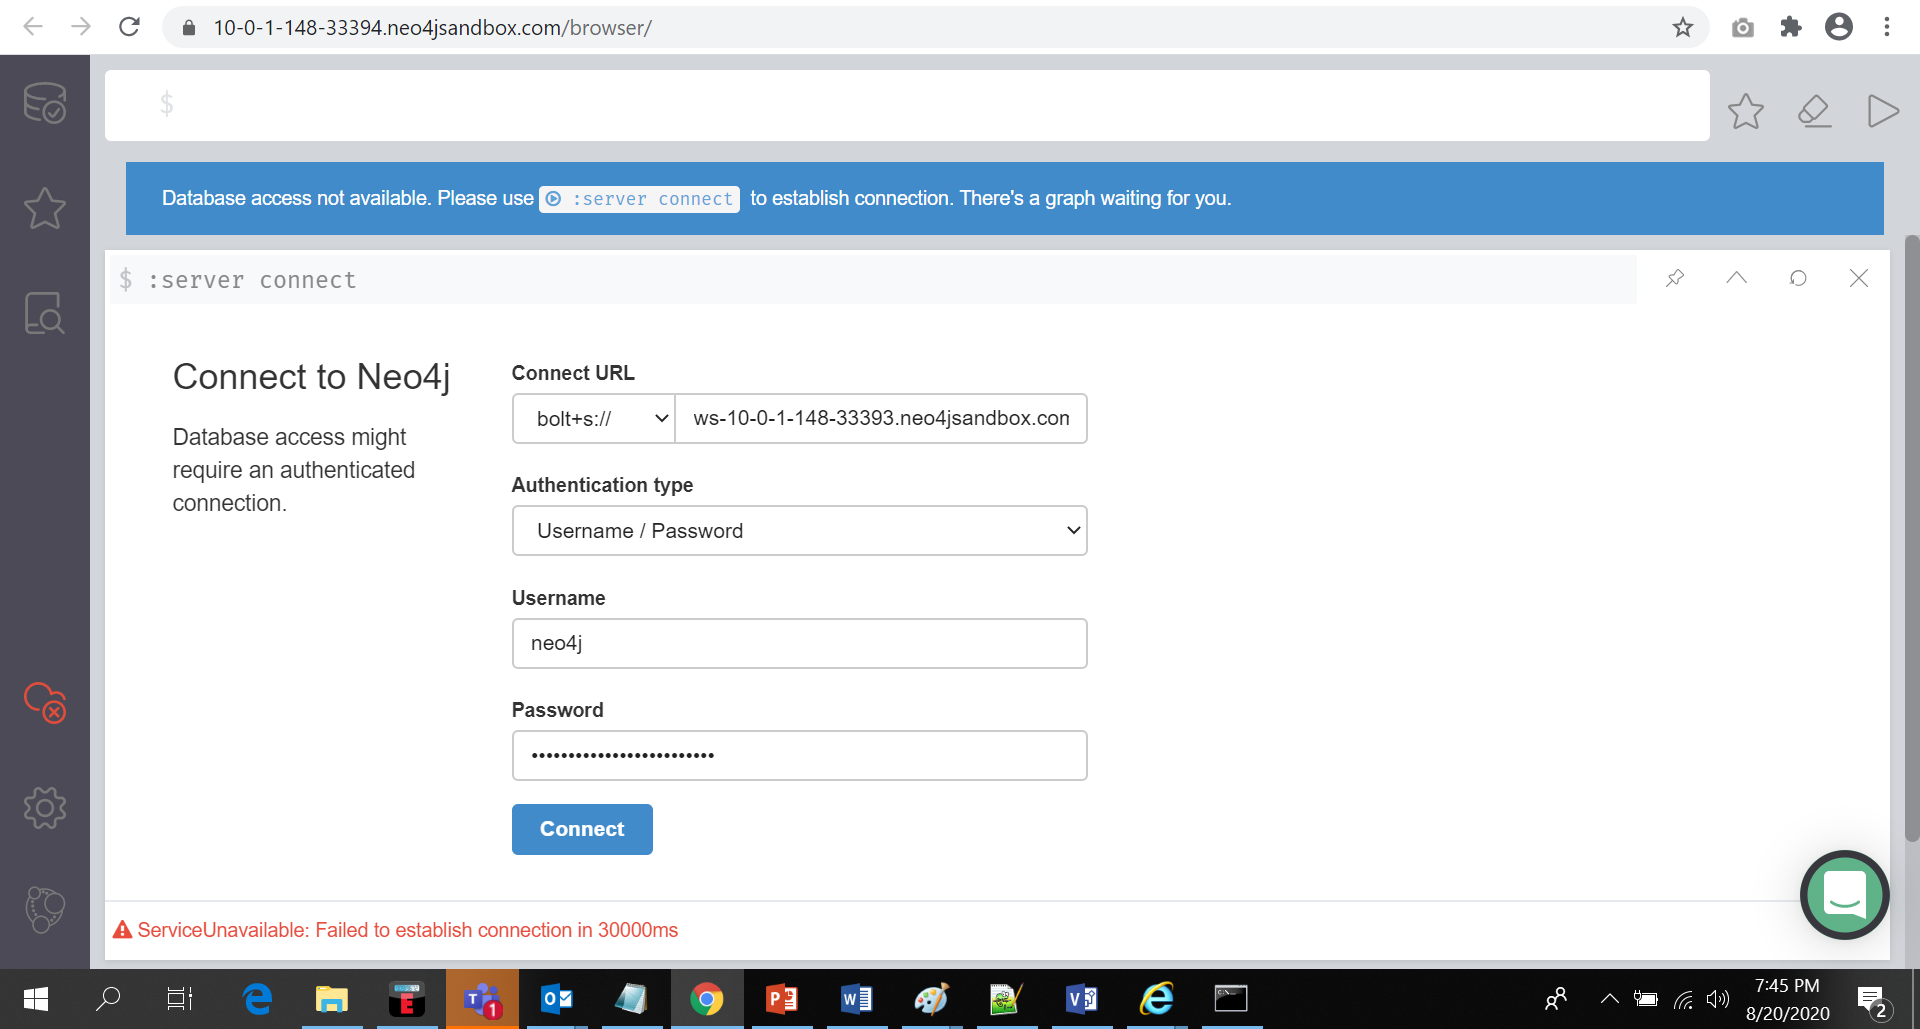Image resolution: width=1920 pixels, height=1029 pixels.
Task: Open the cloud sync error panel
Action: [45, 702]
